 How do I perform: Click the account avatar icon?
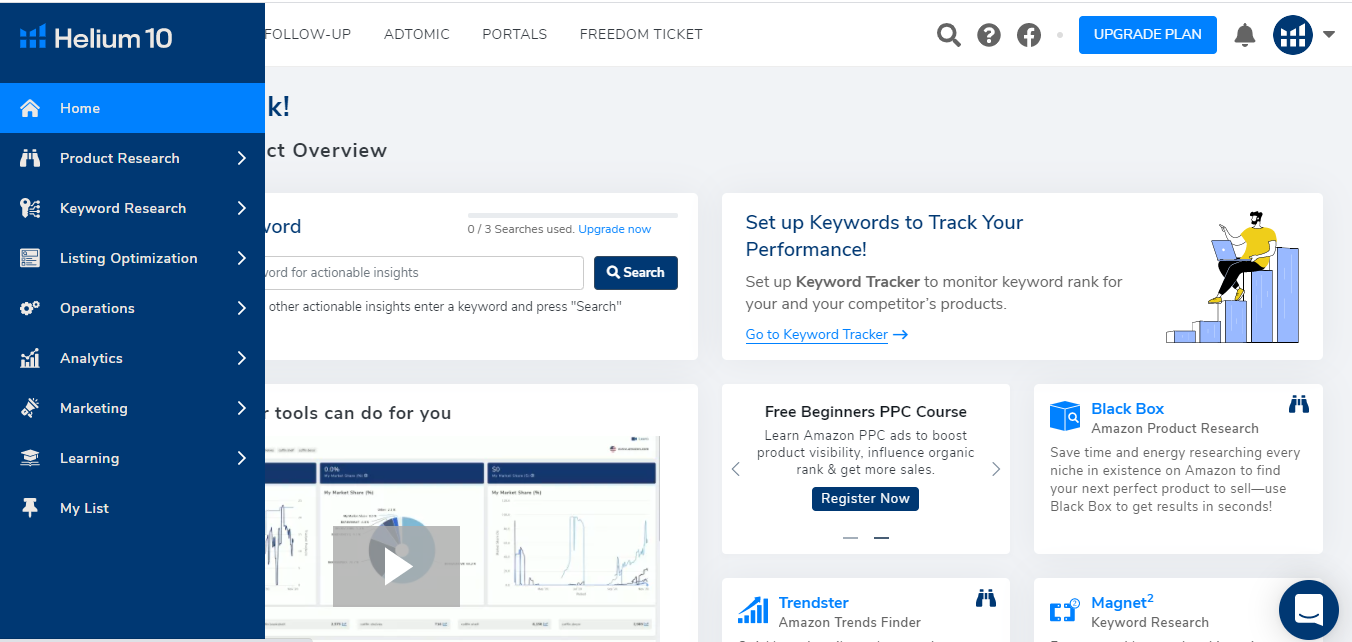tap(1293, 35)
